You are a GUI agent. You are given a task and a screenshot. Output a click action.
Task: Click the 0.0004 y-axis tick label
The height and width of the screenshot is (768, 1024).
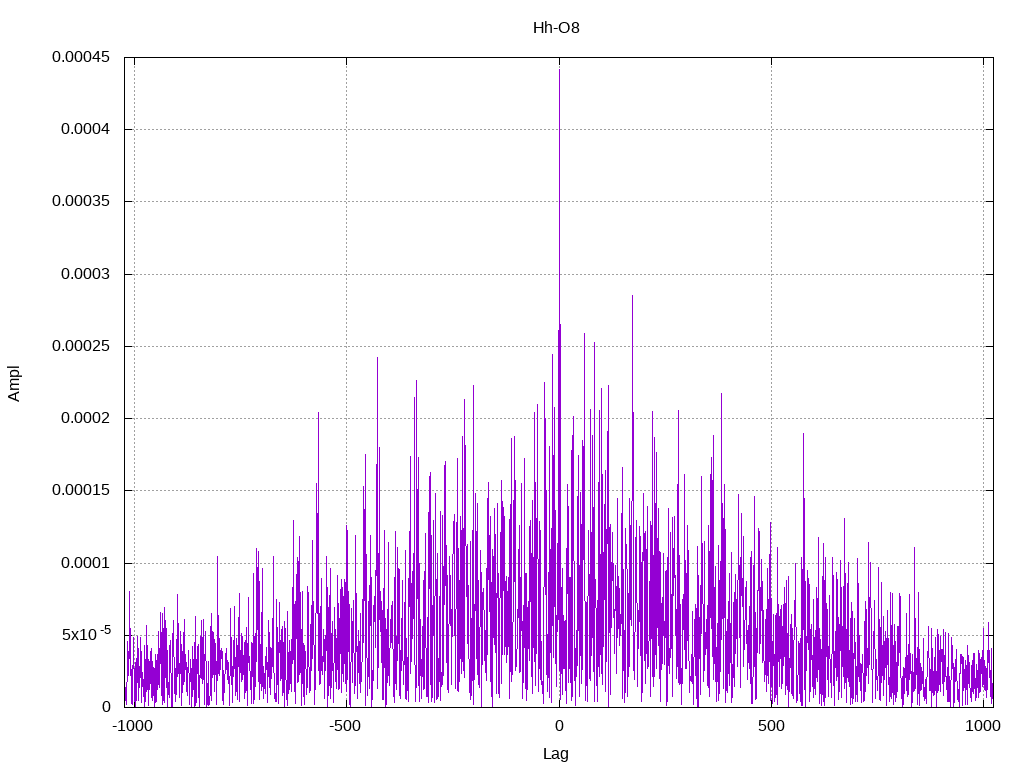point(86,129)
